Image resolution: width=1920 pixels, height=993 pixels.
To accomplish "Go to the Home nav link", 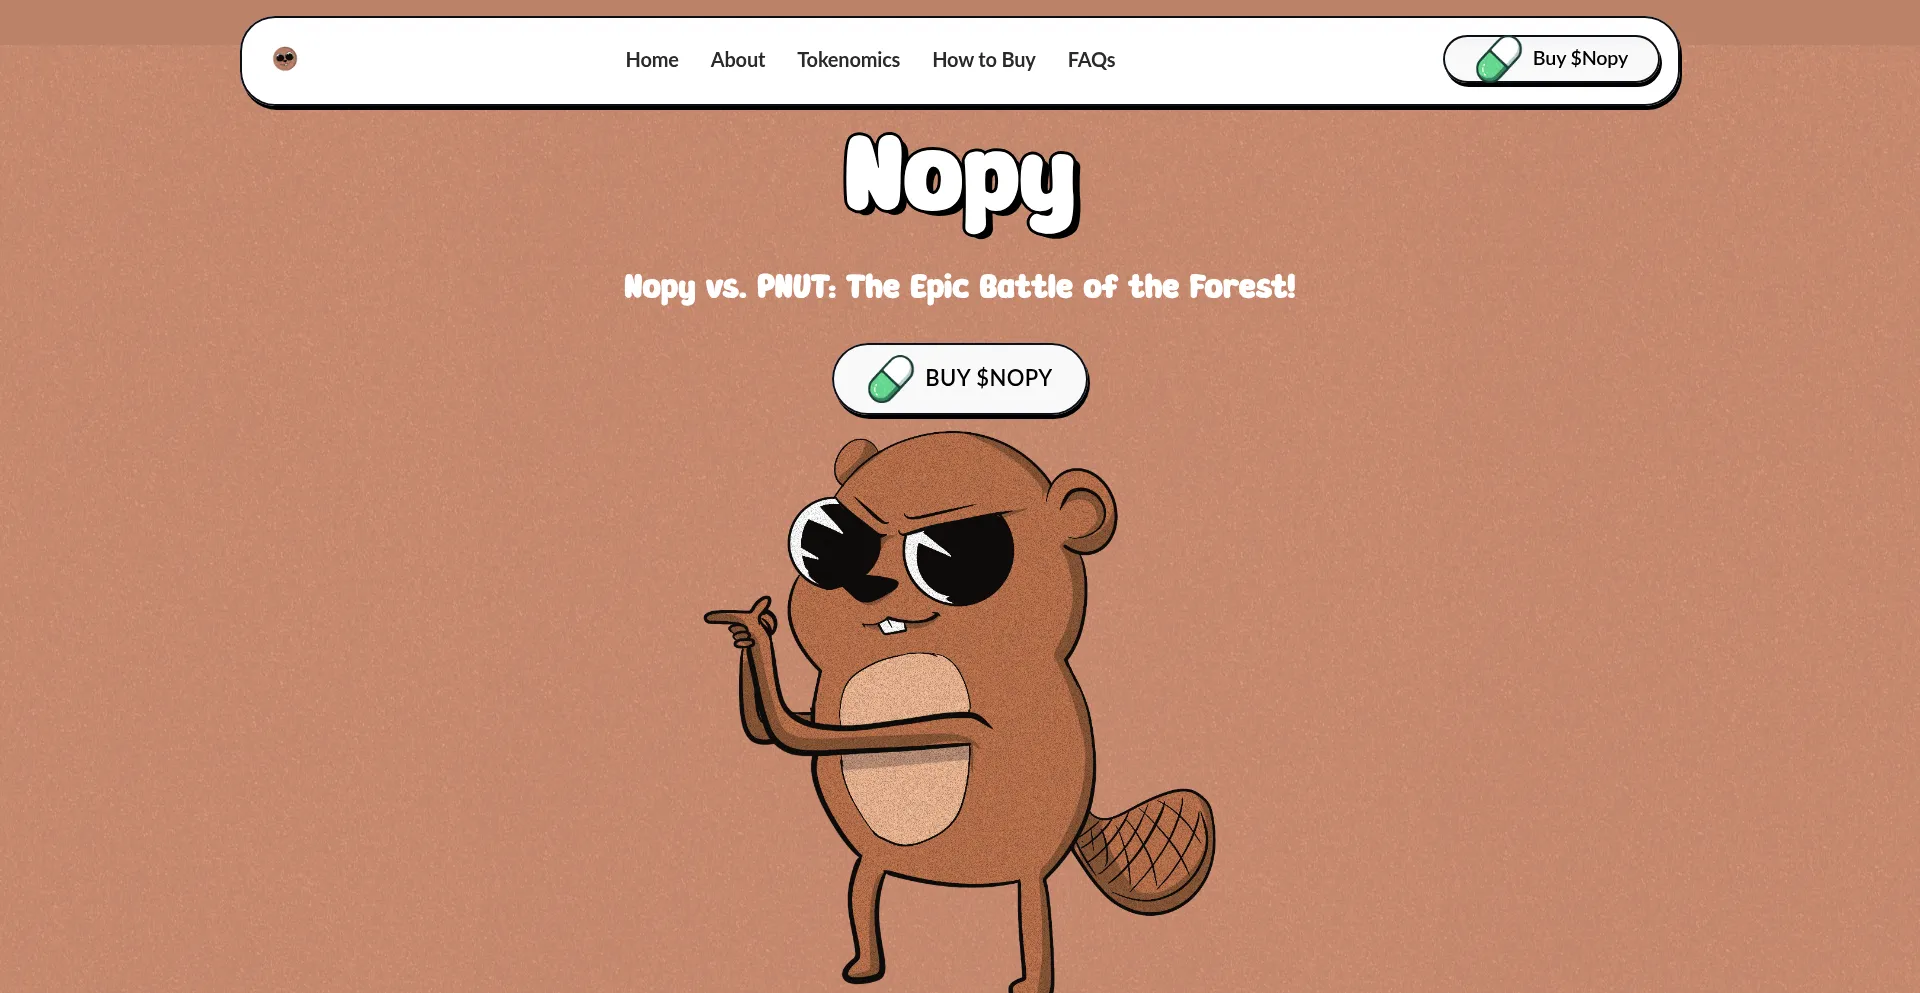I will tap(652, 60).
